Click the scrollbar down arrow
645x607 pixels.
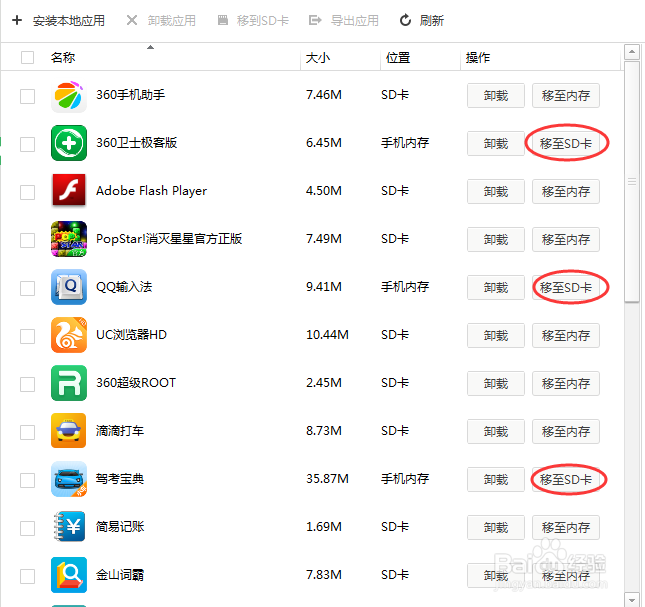point(631,599)
